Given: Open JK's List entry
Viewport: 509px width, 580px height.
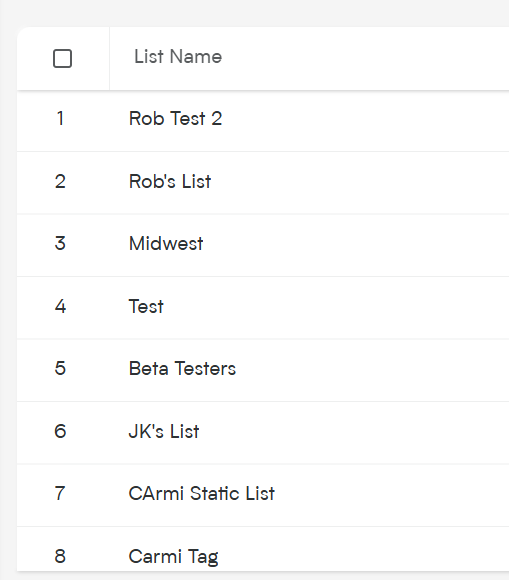Looking at the screenshot, I should (x=164, y=431).
